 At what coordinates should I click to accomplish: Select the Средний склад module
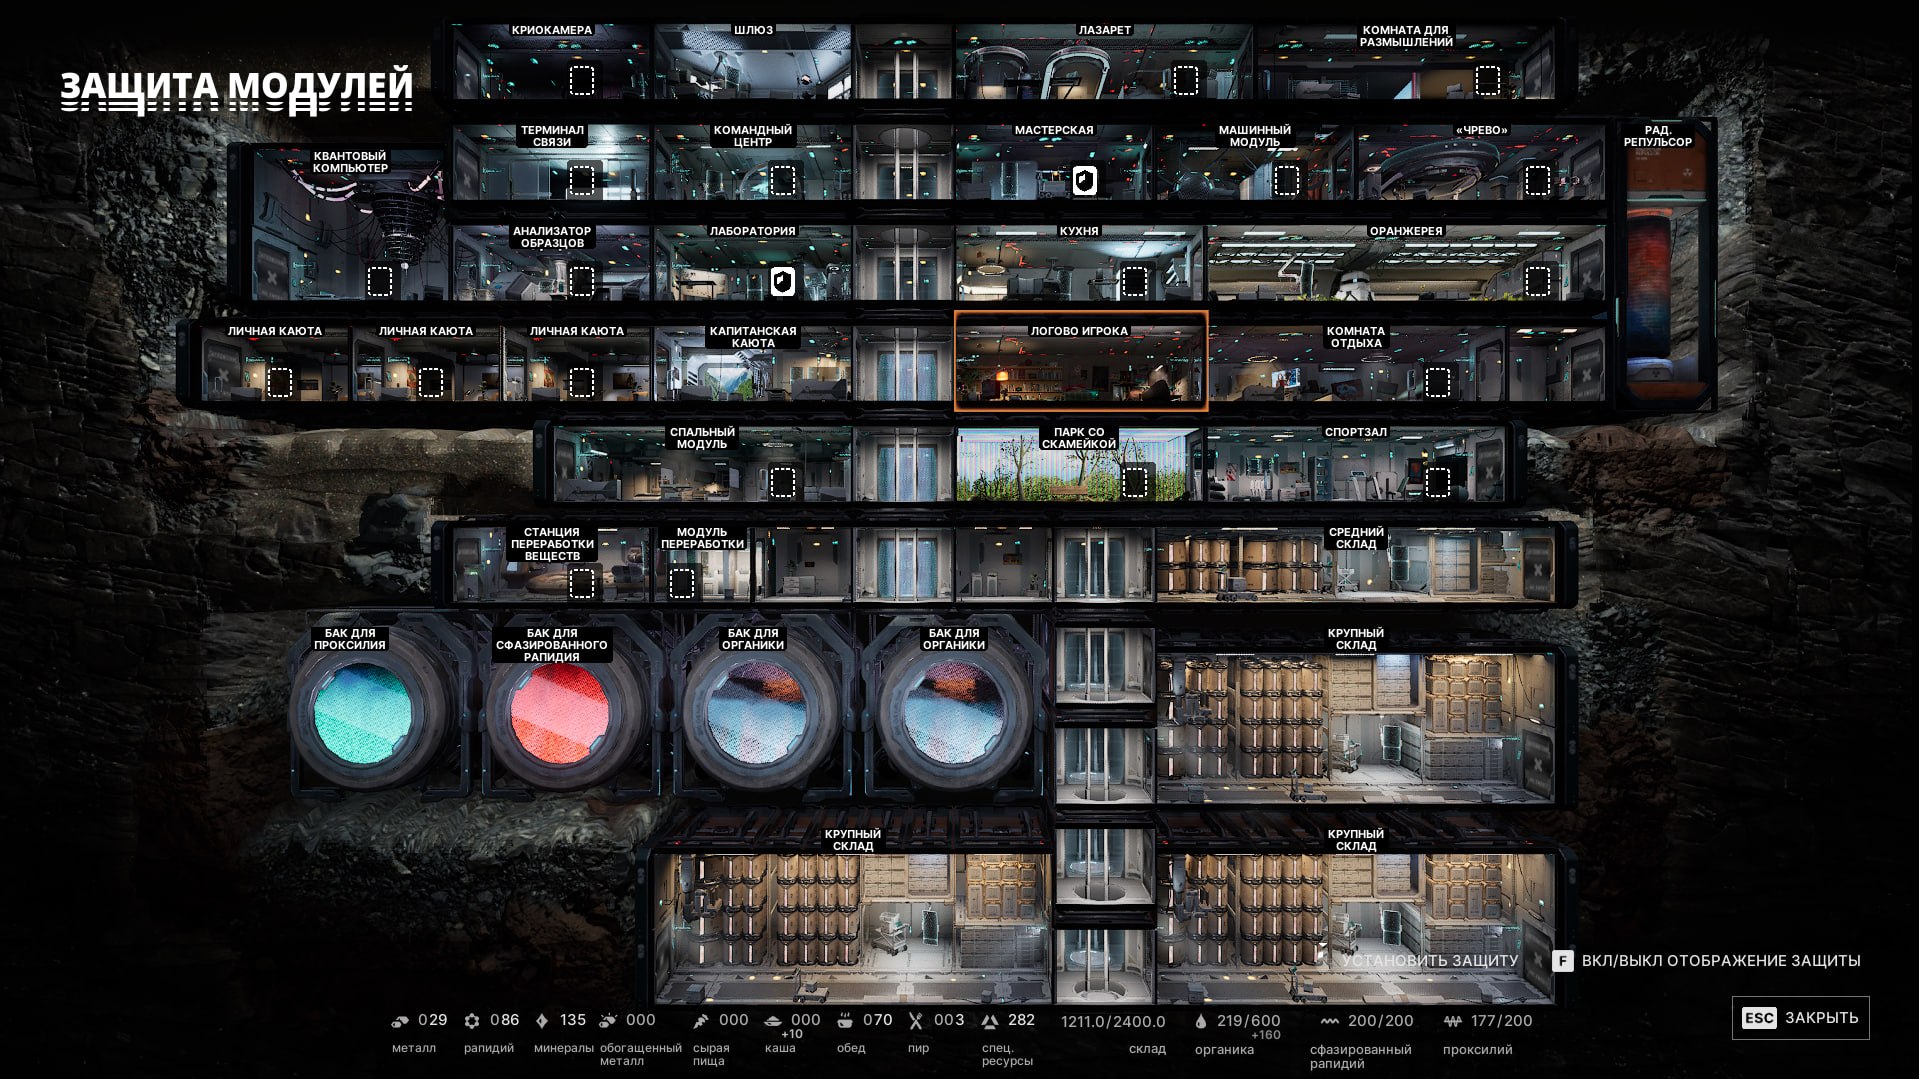point(1356,563)
